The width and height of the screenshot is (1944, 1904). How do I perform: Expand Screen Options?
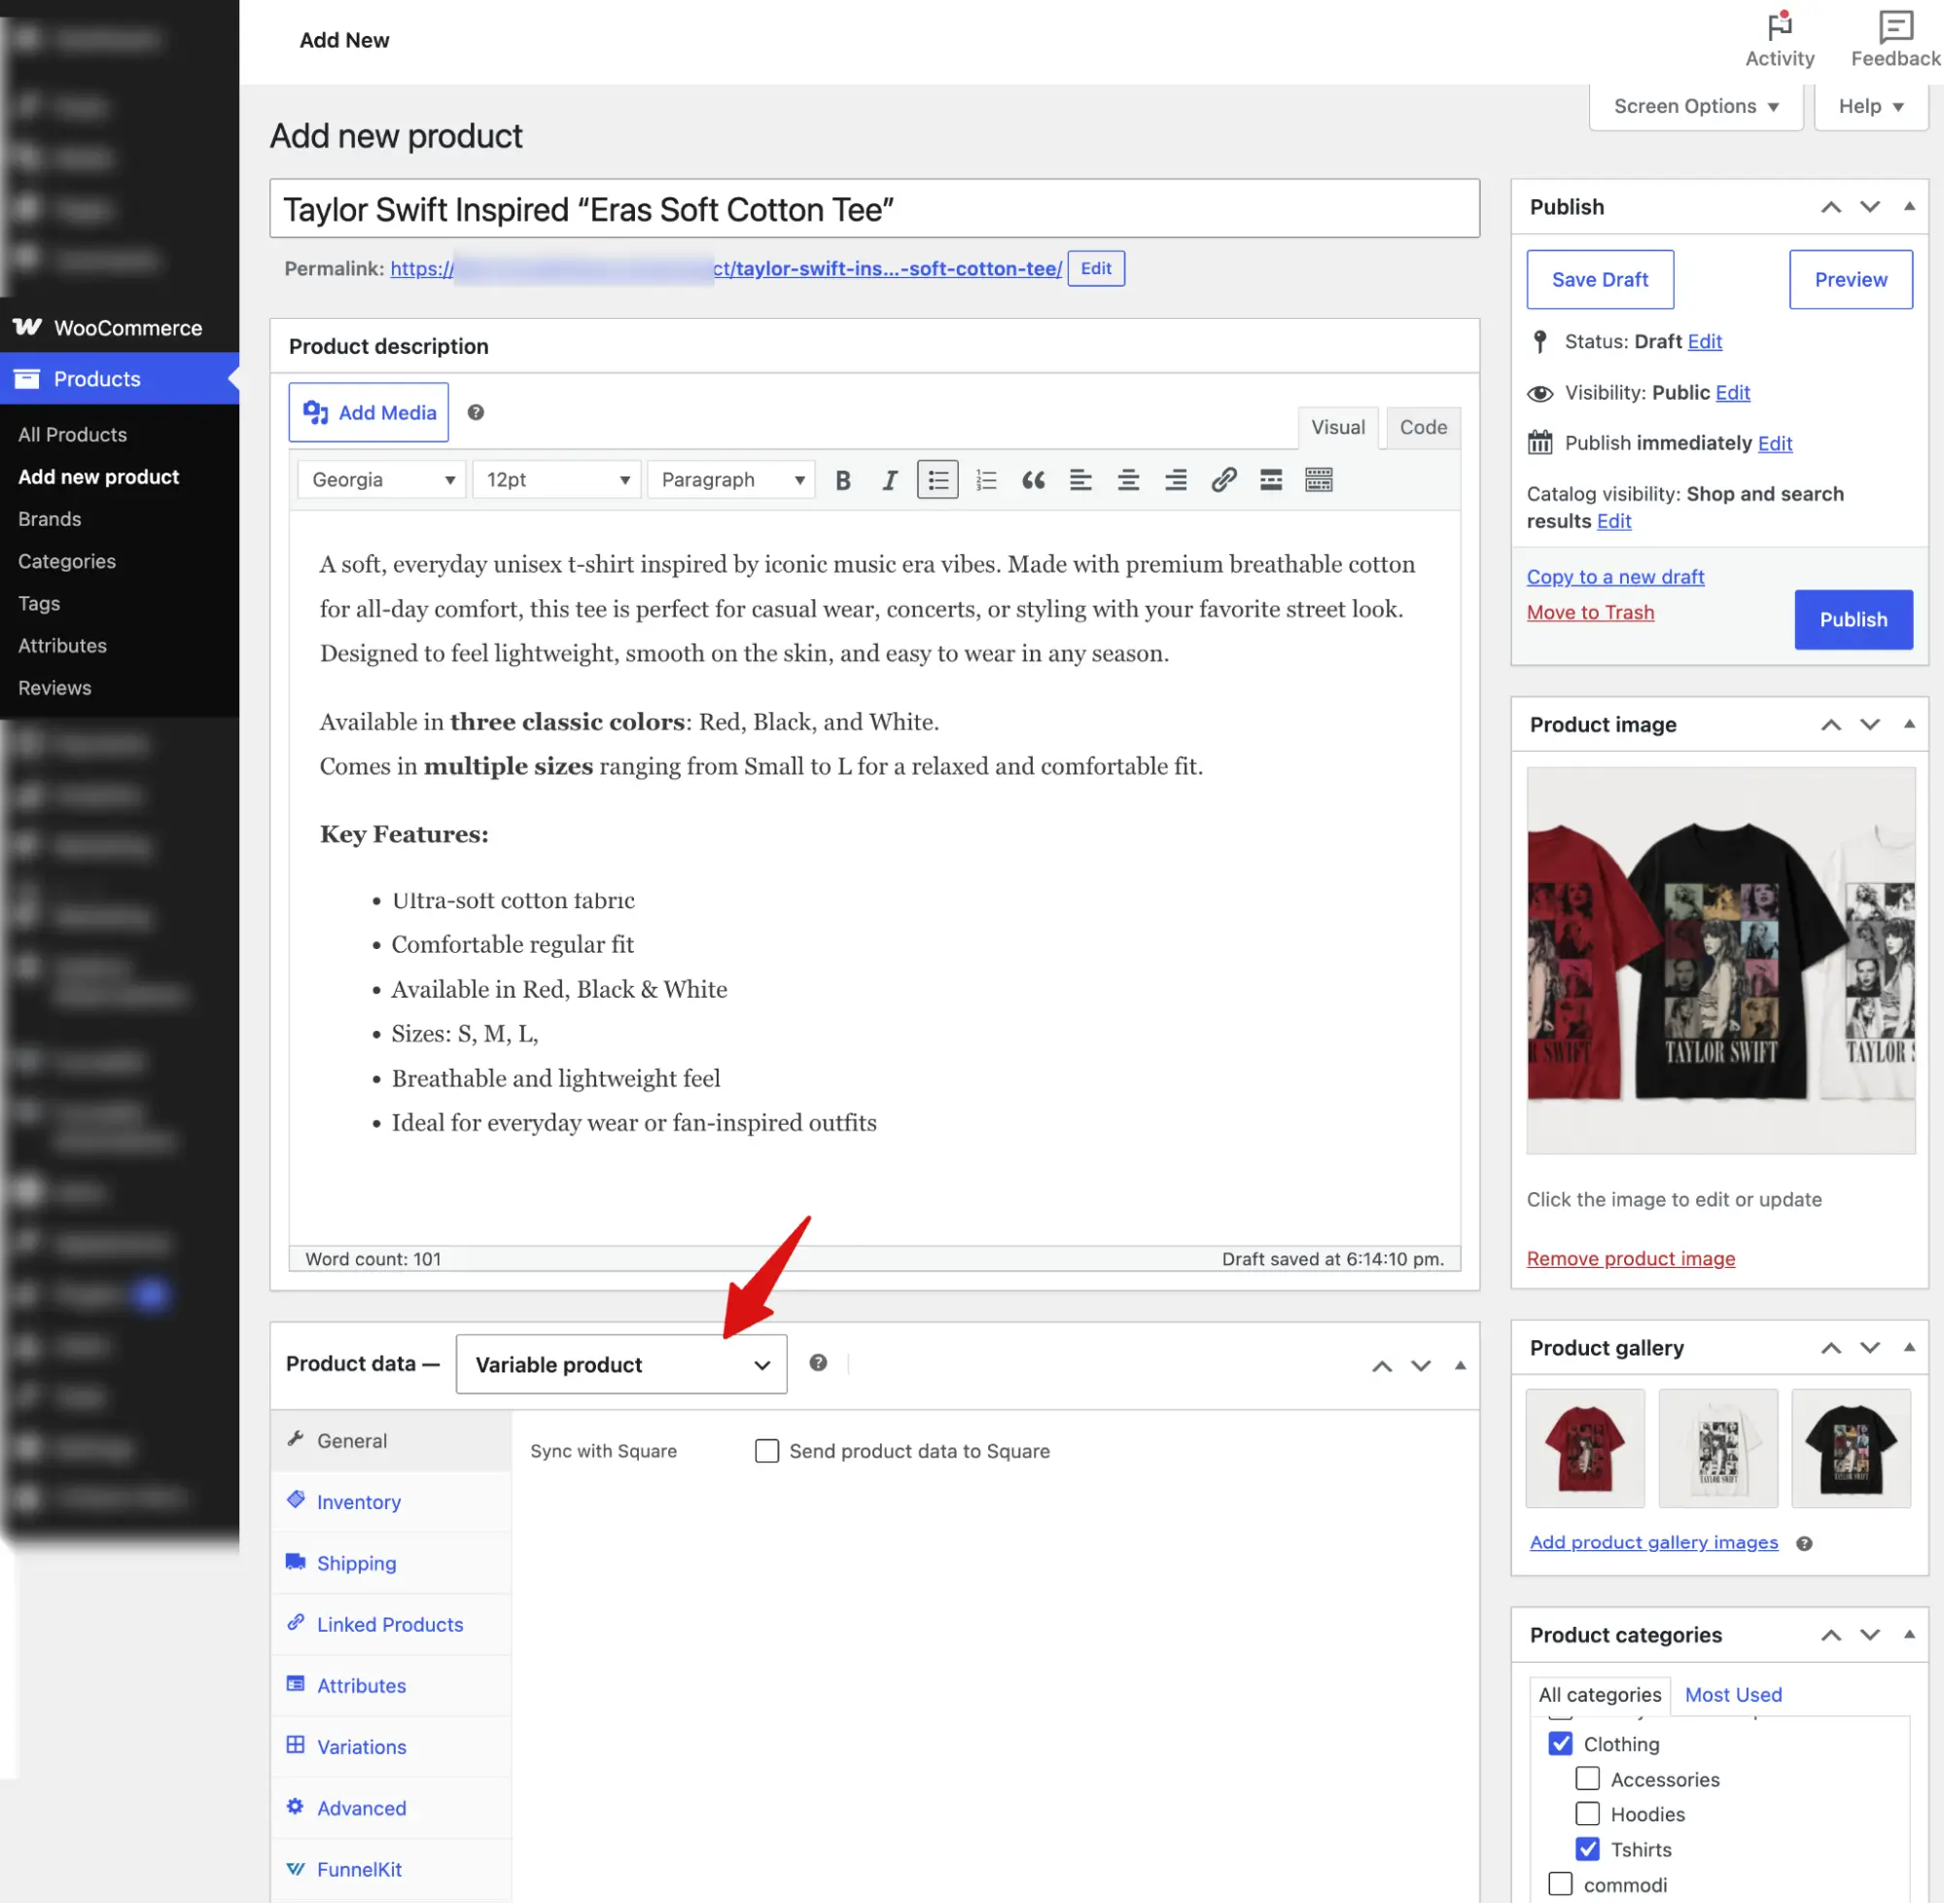(x=1696, y=106)
